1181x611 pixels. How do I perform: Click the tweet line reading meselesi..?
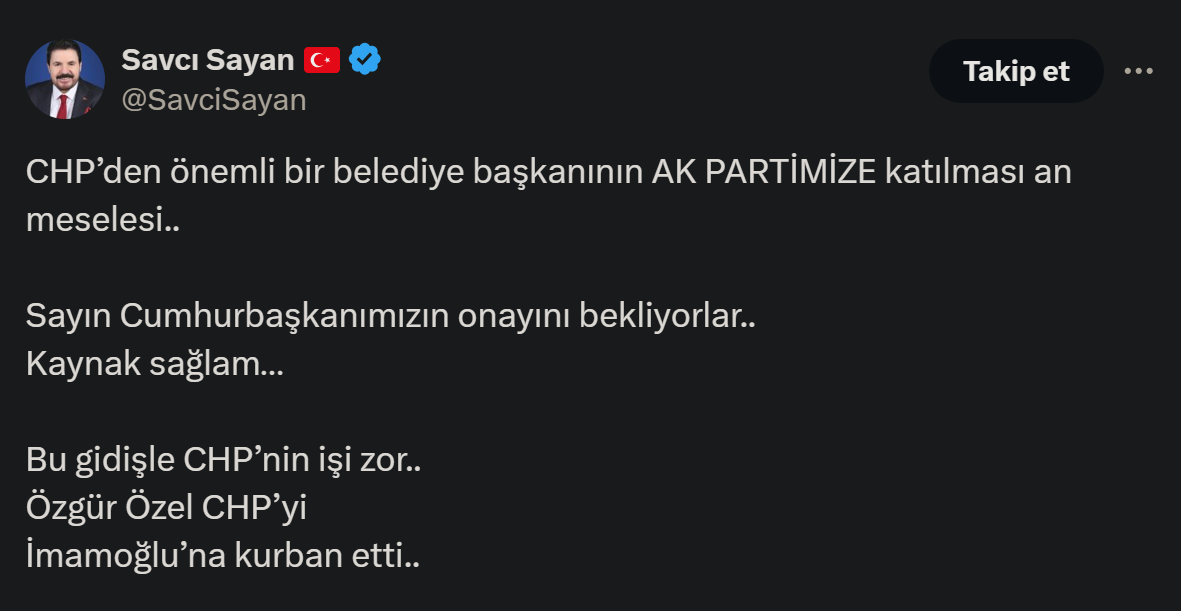click(103, 221)
